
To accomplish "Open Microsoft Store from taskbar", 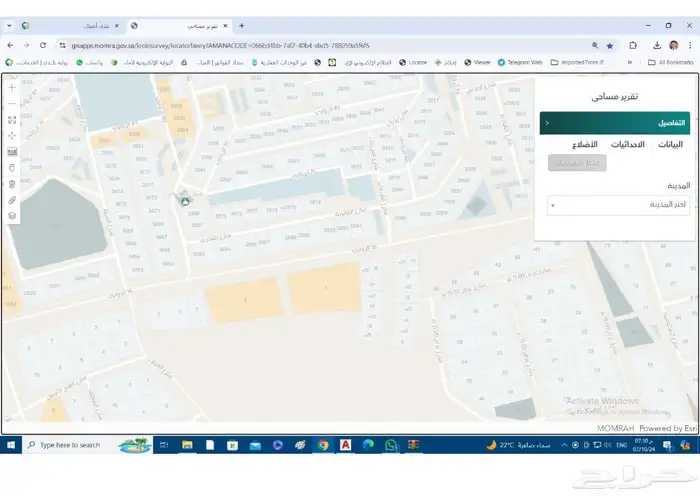I will [232, 445].
